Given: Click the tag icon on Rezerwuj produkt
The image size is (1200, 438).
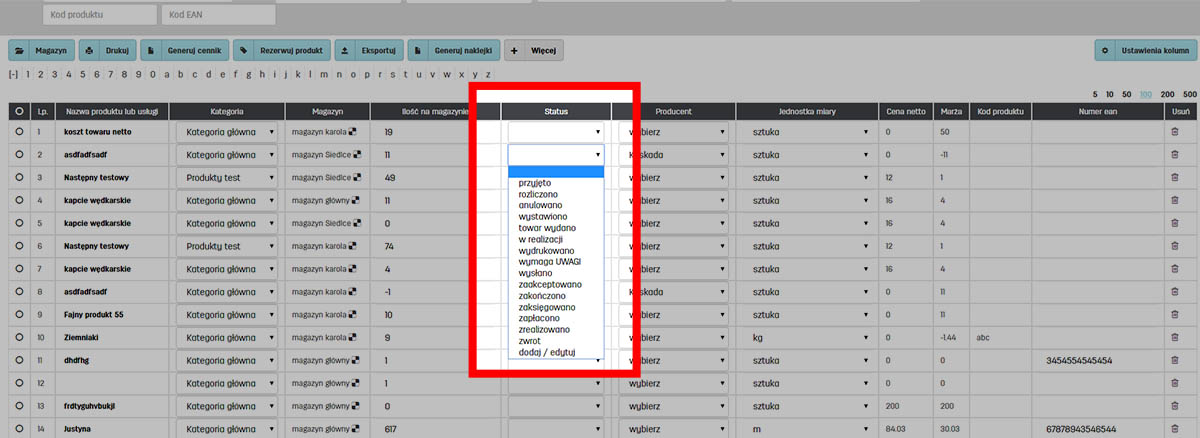Looking at the screenshot, I should [x=245, y=49].
